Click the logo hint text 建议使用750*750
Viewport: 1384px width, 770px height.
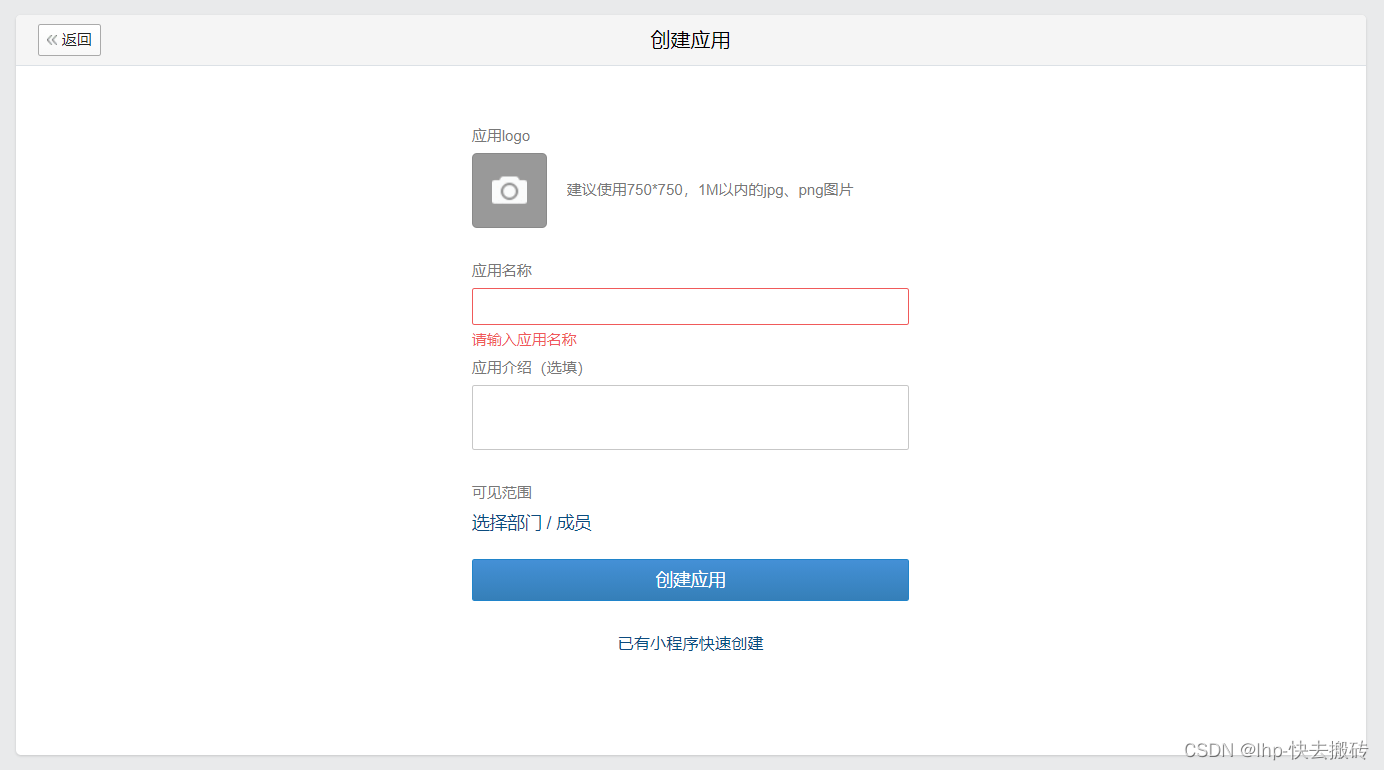click(710, 190)
